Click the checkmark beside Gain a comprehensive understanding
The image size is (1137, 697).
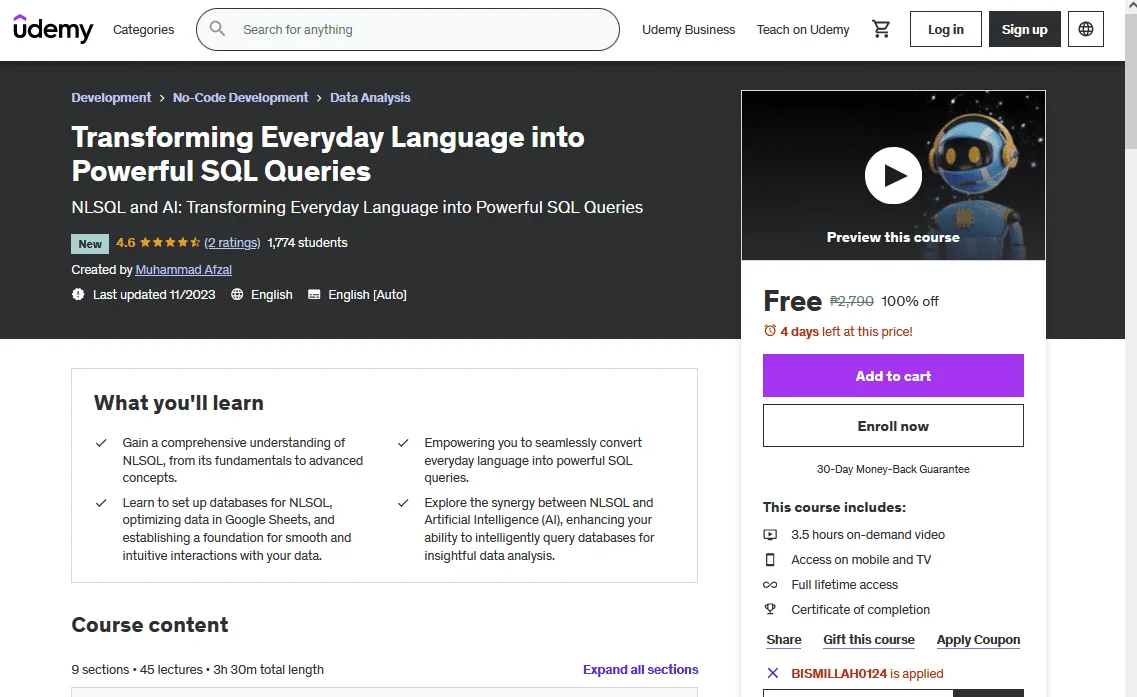[102, 443]
